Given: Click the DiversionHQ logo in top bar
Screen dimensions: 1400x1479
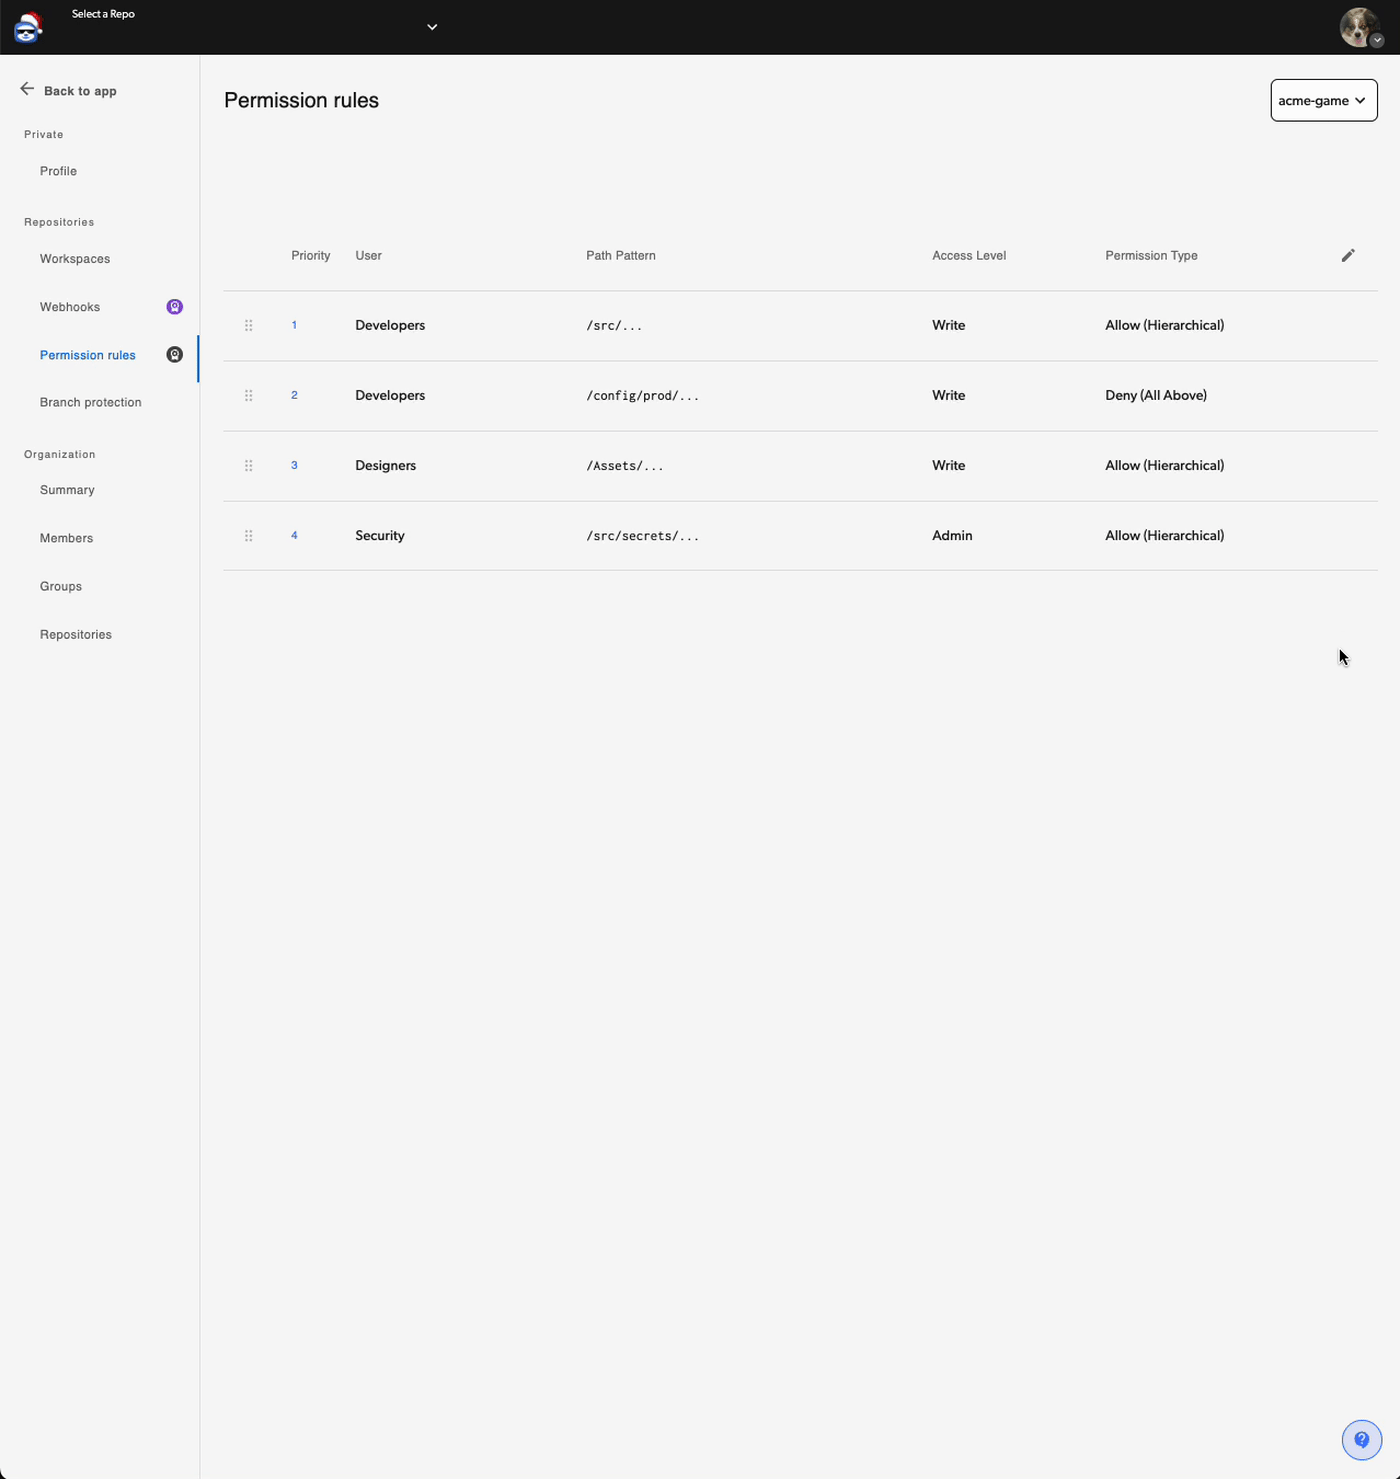Looking at the screenshot, I should [x=27, y=27].
